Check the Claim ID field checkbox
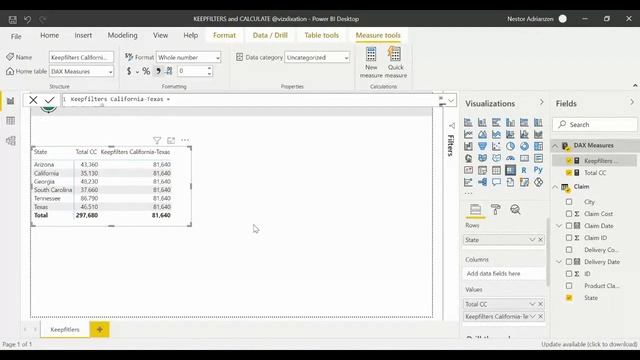This screenshot has height=360, width=640. click(x=569, y=238)
